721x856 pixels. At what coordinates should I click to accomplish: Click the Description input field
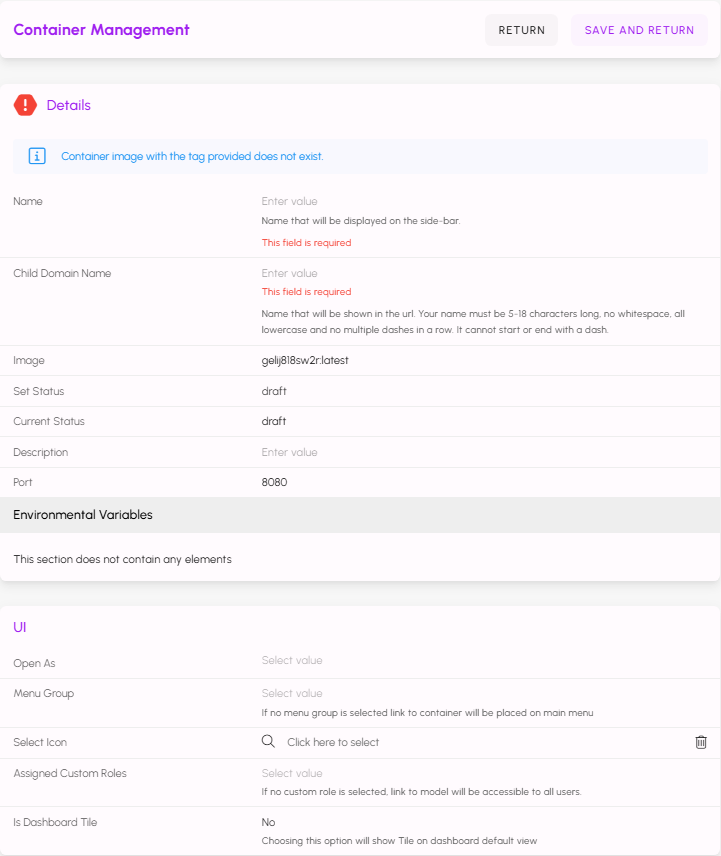[x=480, y=452]
